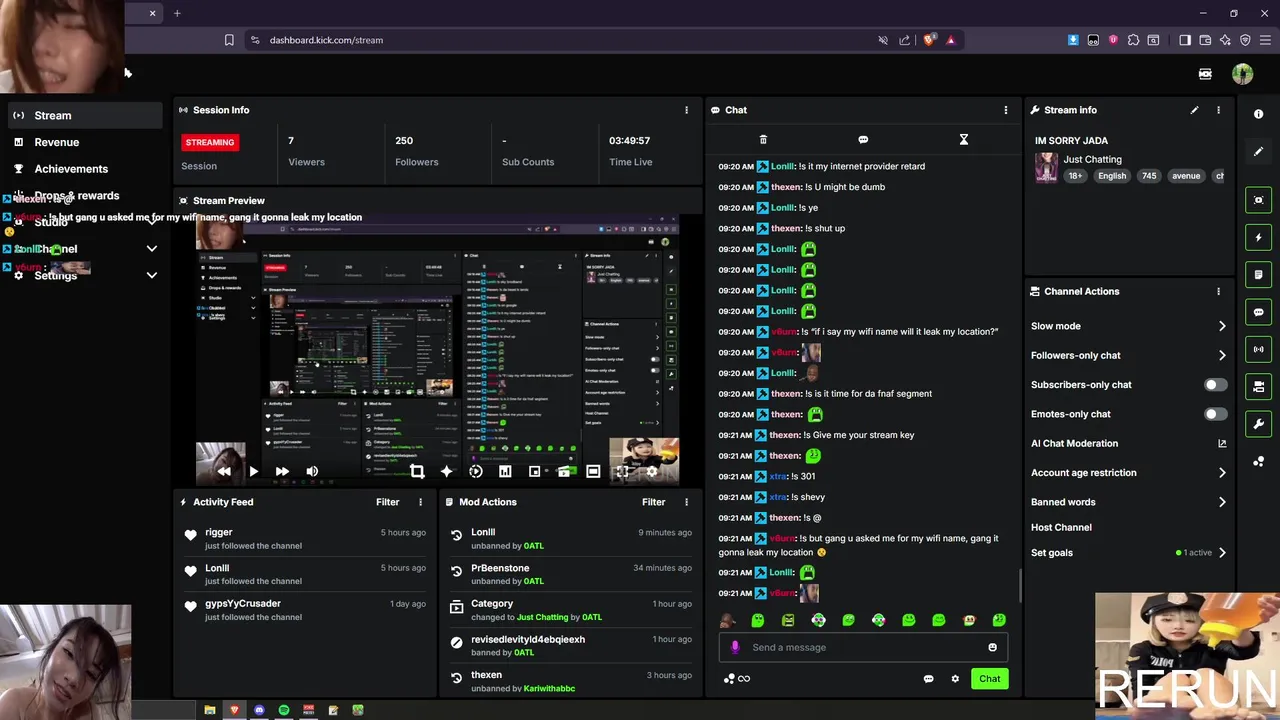Viewport: 1280px width, 720px height.
Task: Toggle Emotes-only chat switch
Action: point(1216,414)
